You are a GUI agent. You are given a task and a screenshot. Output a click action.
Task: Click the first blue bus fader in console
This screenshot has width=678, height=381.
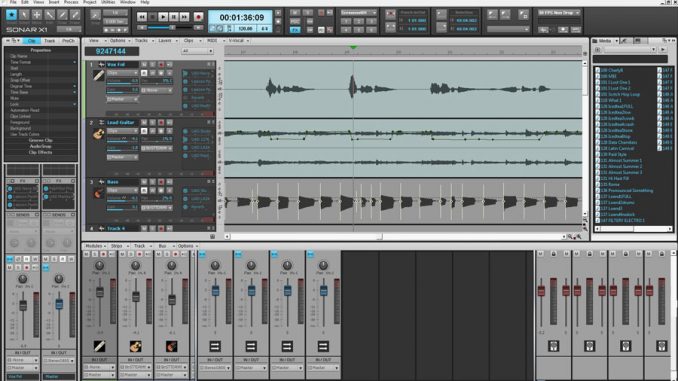[215, 291]
